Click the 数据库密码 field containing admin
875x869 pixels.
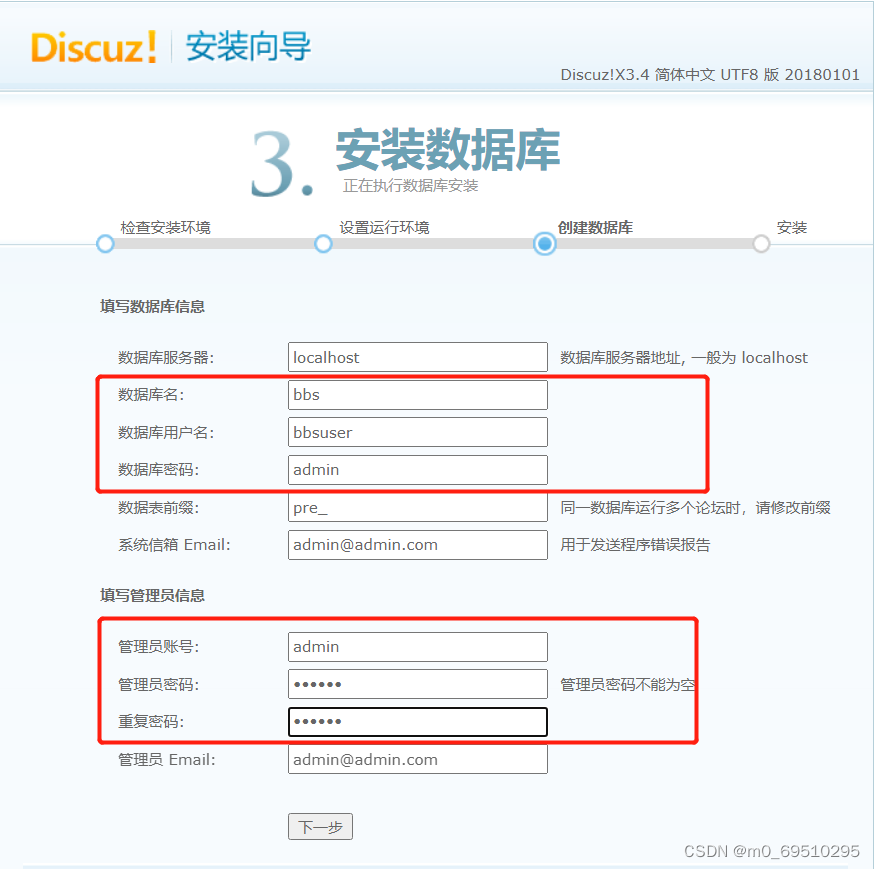tap(417, 469)
